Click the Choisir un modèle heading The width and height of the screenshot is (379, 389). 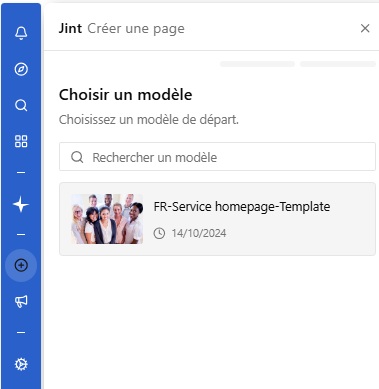[126, 95]
